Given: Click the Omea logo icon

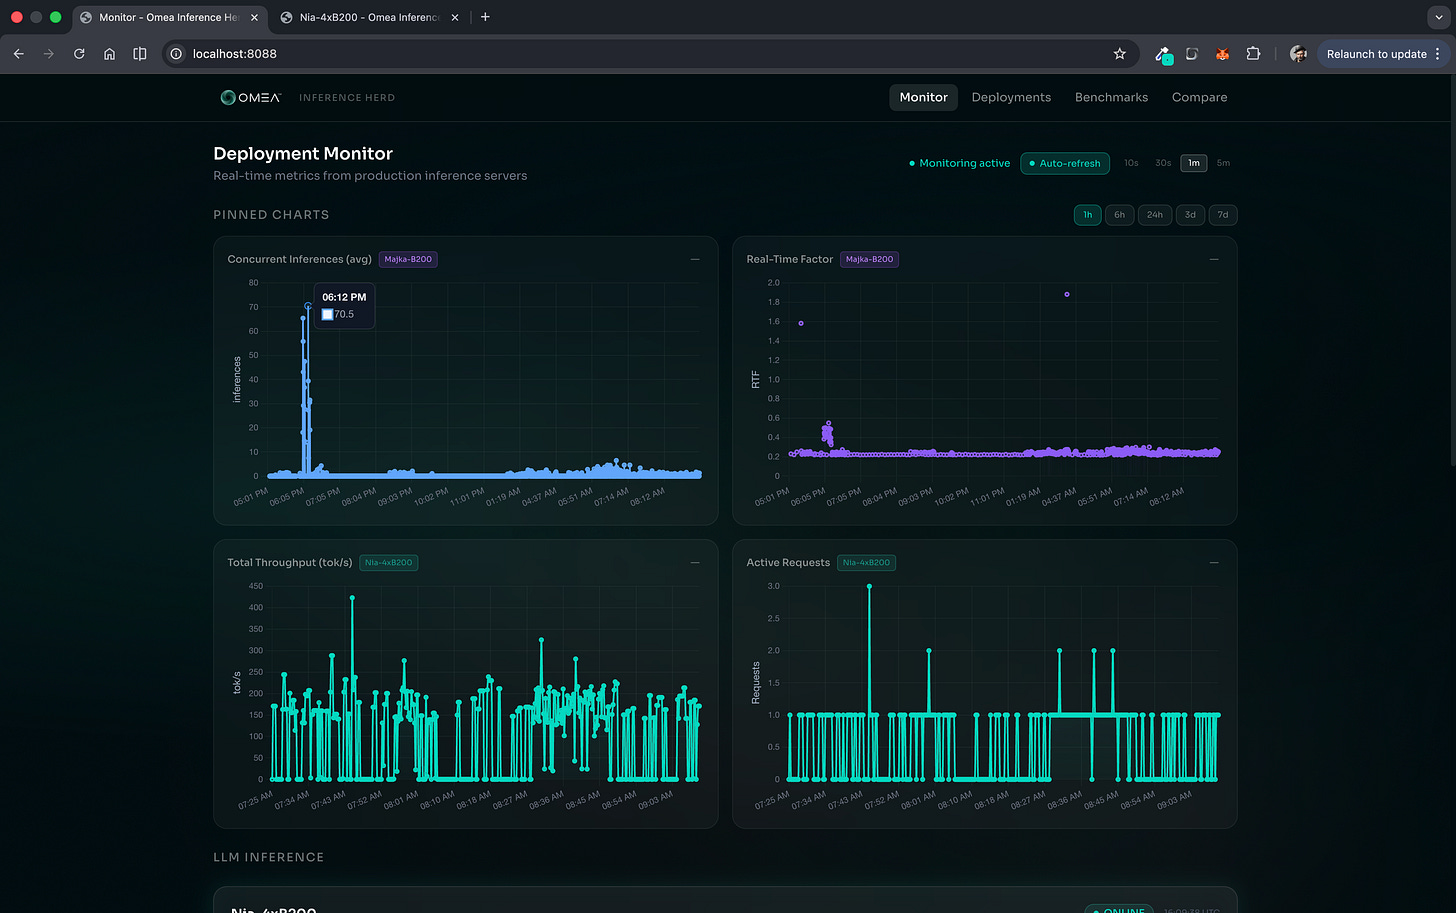Looking at the screenshot, I should click(228, 97).
